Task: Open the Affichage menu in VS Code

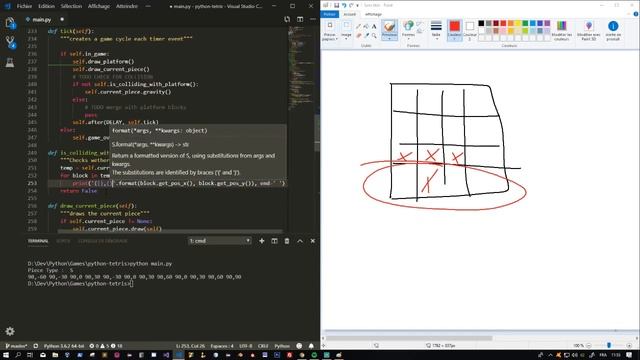Action: tap(98, 6)
